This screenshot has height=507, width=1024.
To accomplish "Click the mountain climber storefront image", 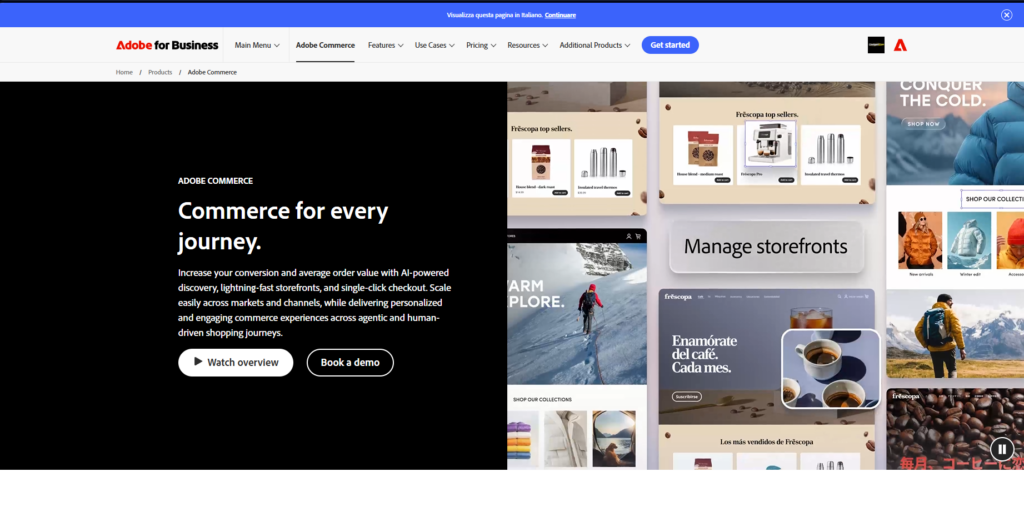I will [577, 314].
